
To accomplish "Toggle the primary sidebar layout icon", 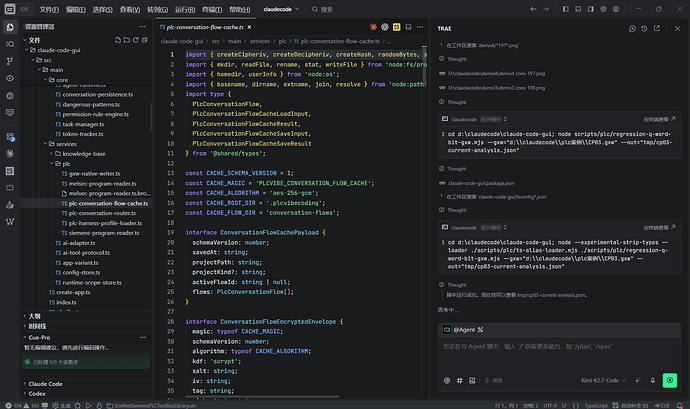I will pos(565,9).
